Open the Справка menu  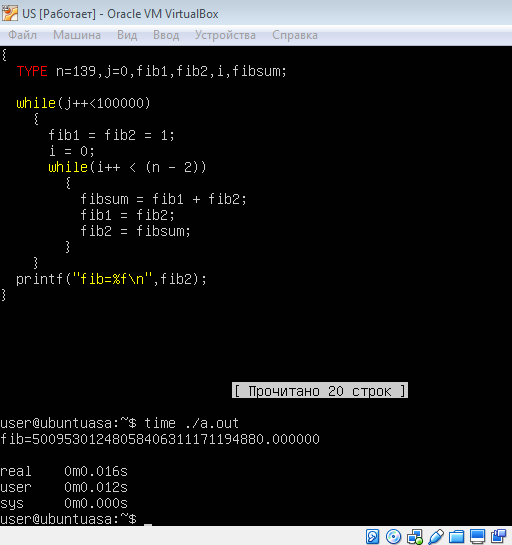[x=295, y=35]
